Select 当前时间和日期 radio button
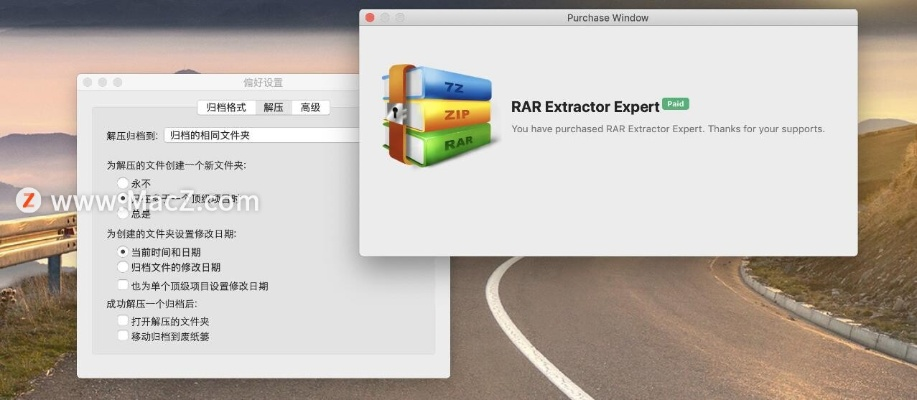917x400 pixels. click(123, 252)
